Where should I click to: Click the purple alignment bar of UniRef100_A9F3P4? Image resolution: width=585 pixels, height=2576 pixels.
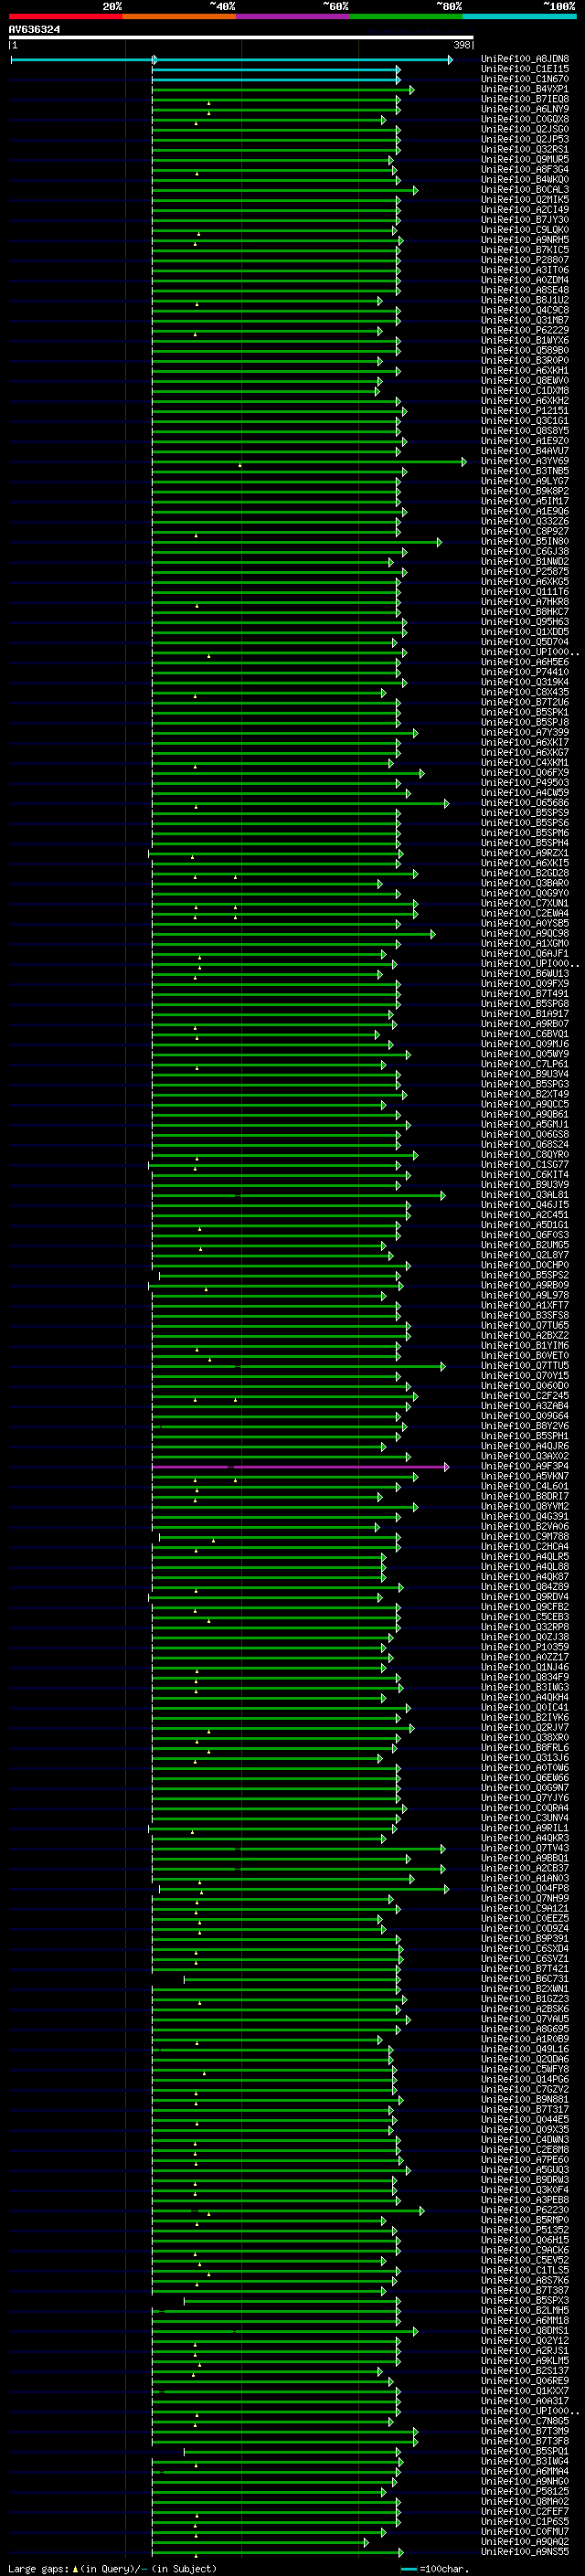(x=300, y=1467)
